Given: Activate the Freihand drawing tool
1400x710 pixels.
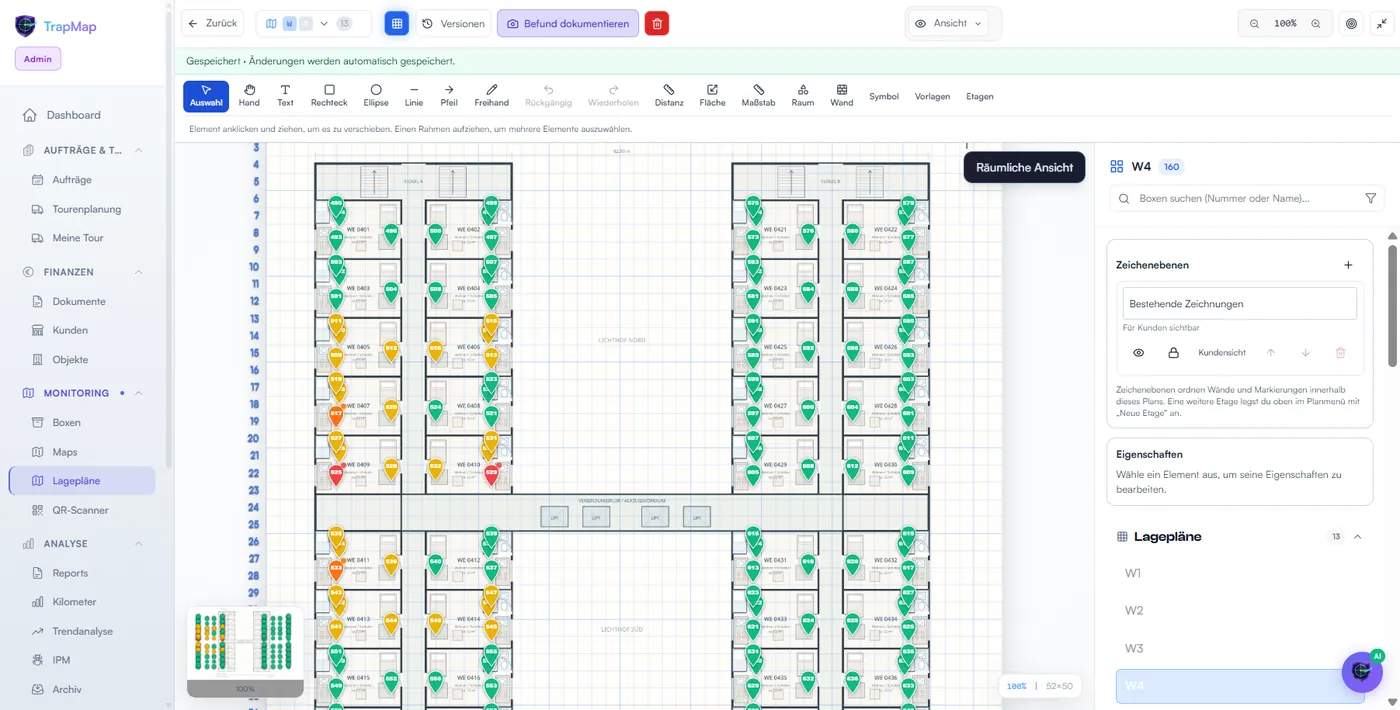Looking at the screenshot, I should [492, 96].
